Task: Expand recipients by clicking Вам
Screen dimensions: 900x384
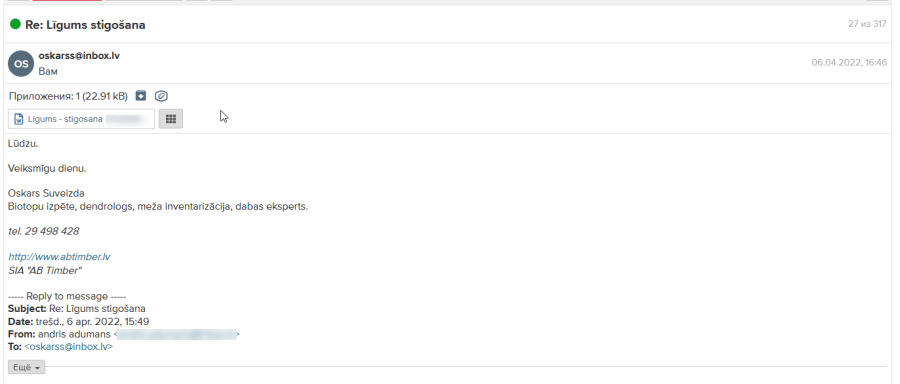Action: pos(48,72)
